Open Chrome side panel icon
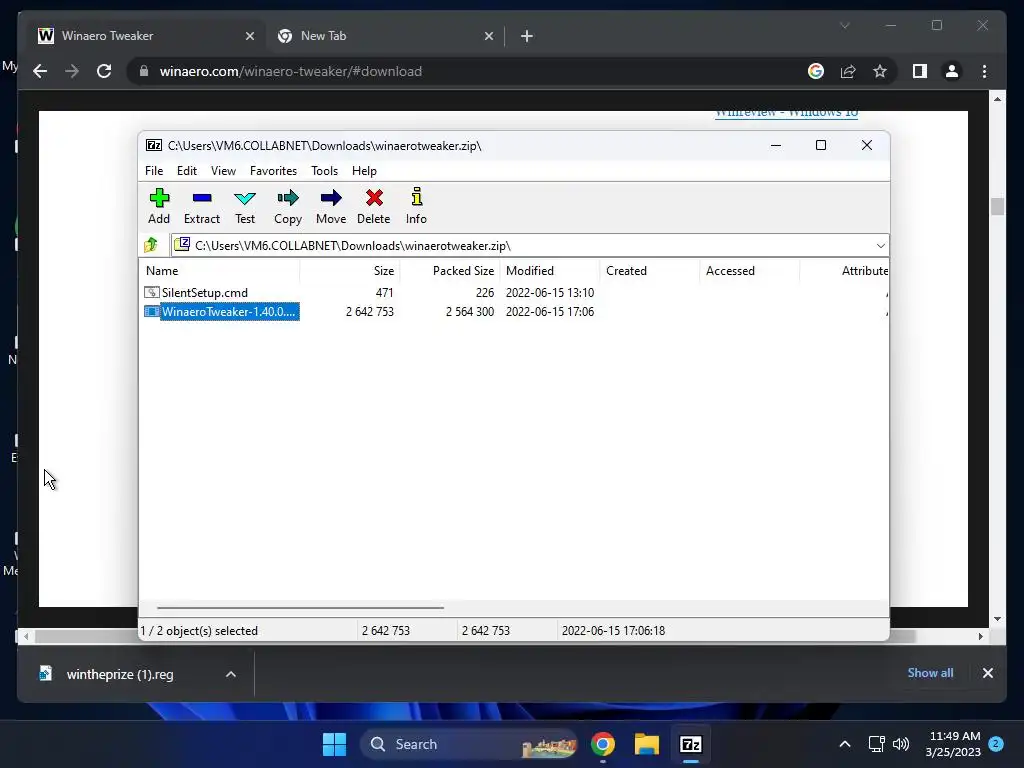The image size is (1024, 768). [x=920, y=71]
